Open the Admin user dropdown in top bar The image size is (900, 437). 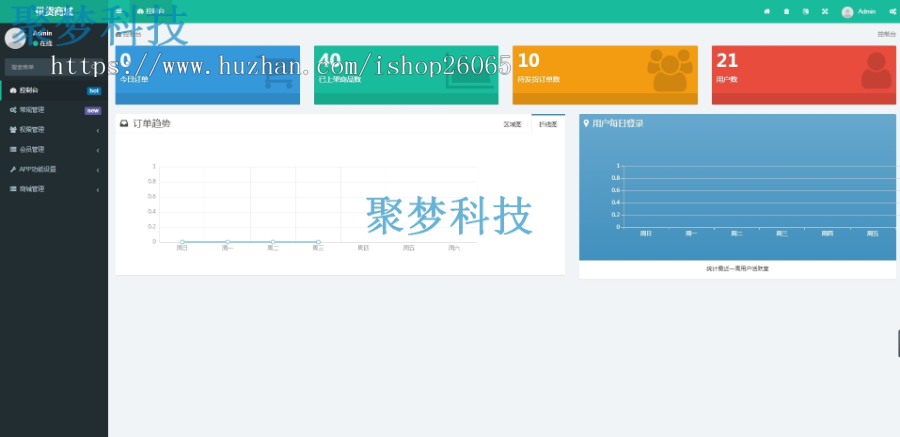coord(859,12)
